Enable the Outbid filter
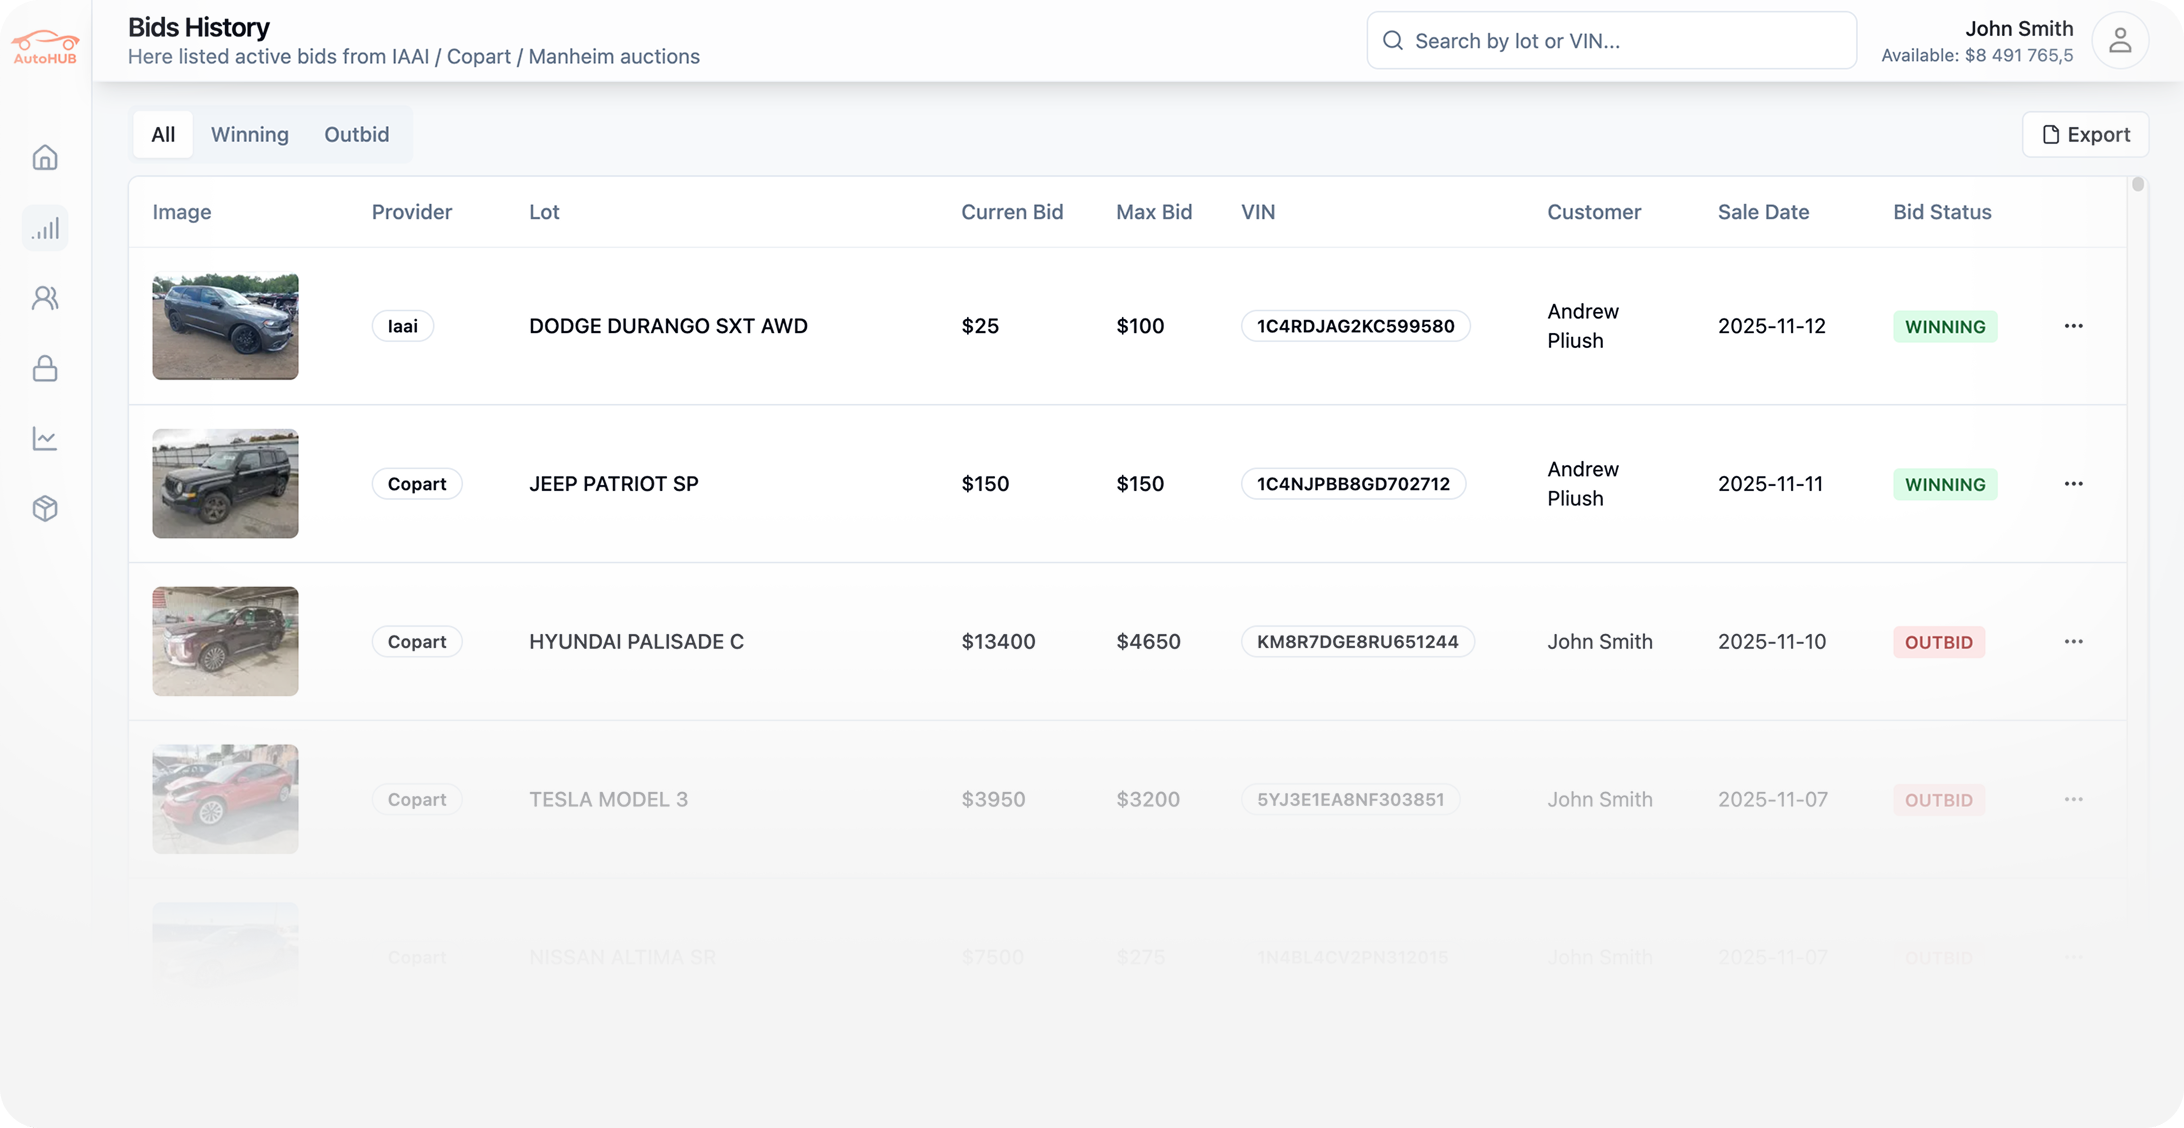The width and height of the screenshot is (2184, 1128). point(356,134)
